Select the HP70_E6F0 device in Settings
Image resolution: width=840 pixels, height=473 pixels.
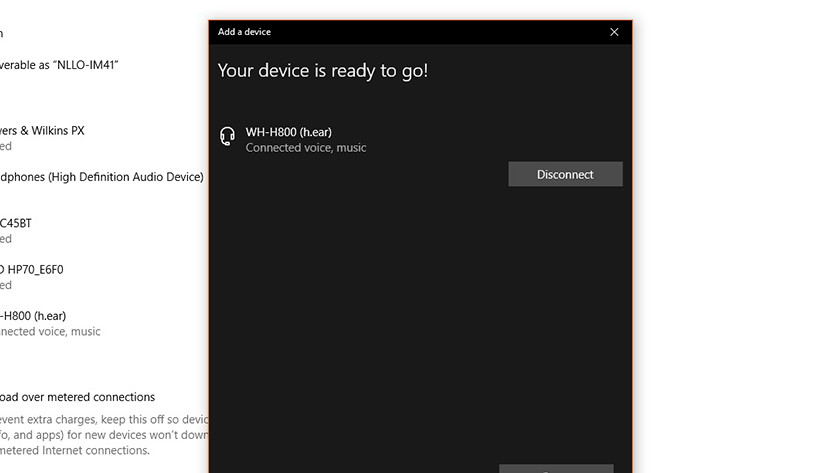click(32, 269)
